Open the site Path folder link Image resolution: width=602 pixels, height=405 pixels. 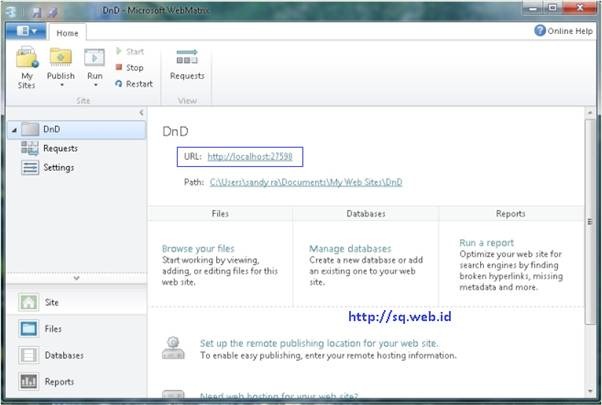306,182
